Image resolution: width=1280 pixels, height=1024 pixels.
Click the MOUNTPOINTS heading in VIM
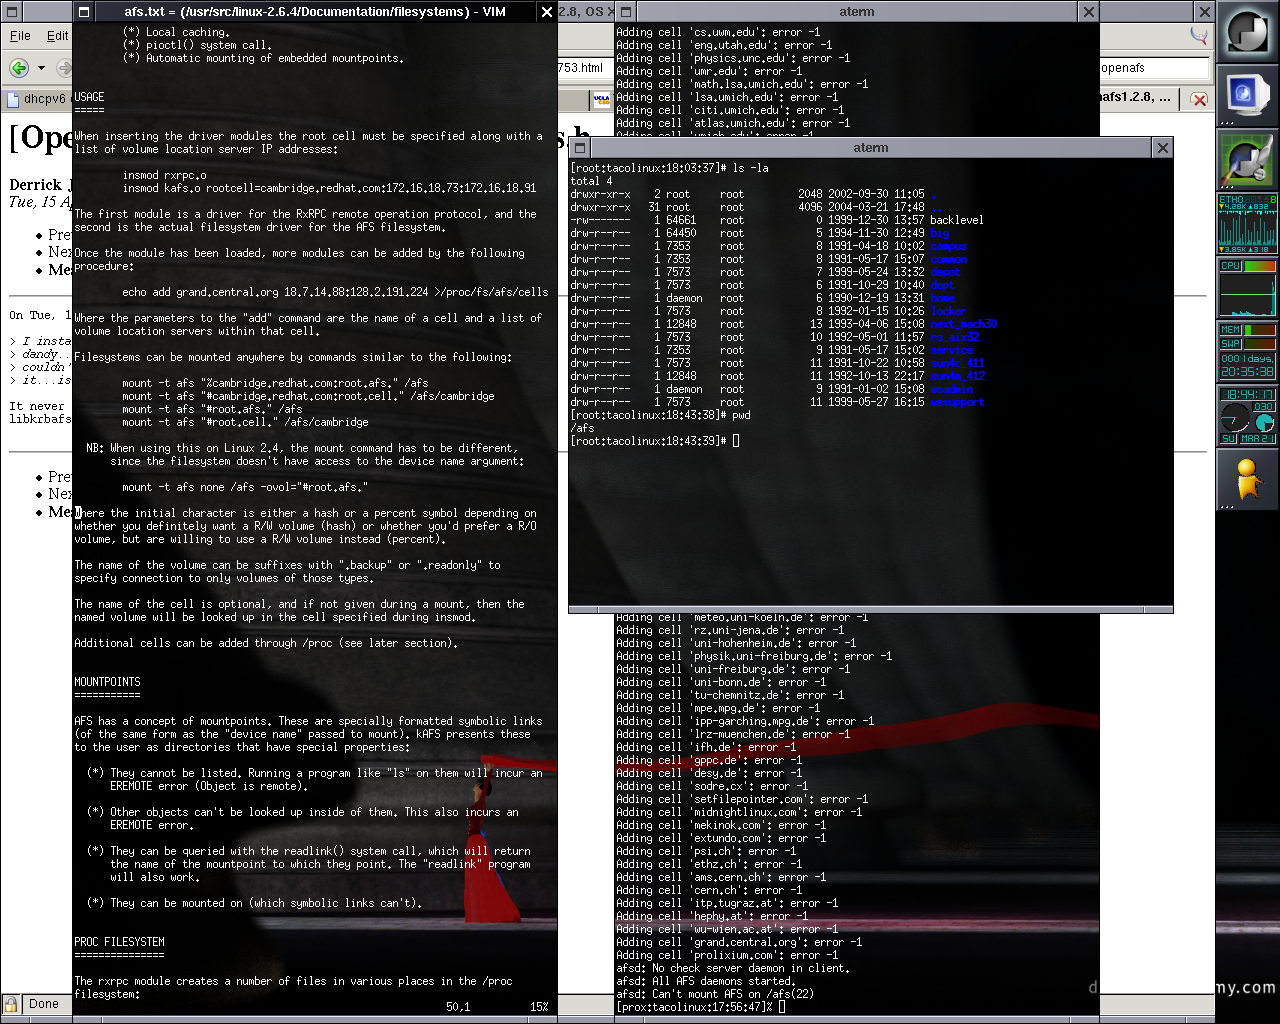(x=107, y=682)
